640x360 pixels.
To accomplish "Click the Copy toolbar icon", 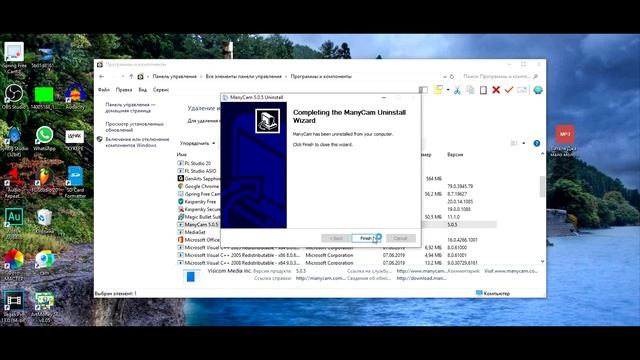I will point(470,90).
